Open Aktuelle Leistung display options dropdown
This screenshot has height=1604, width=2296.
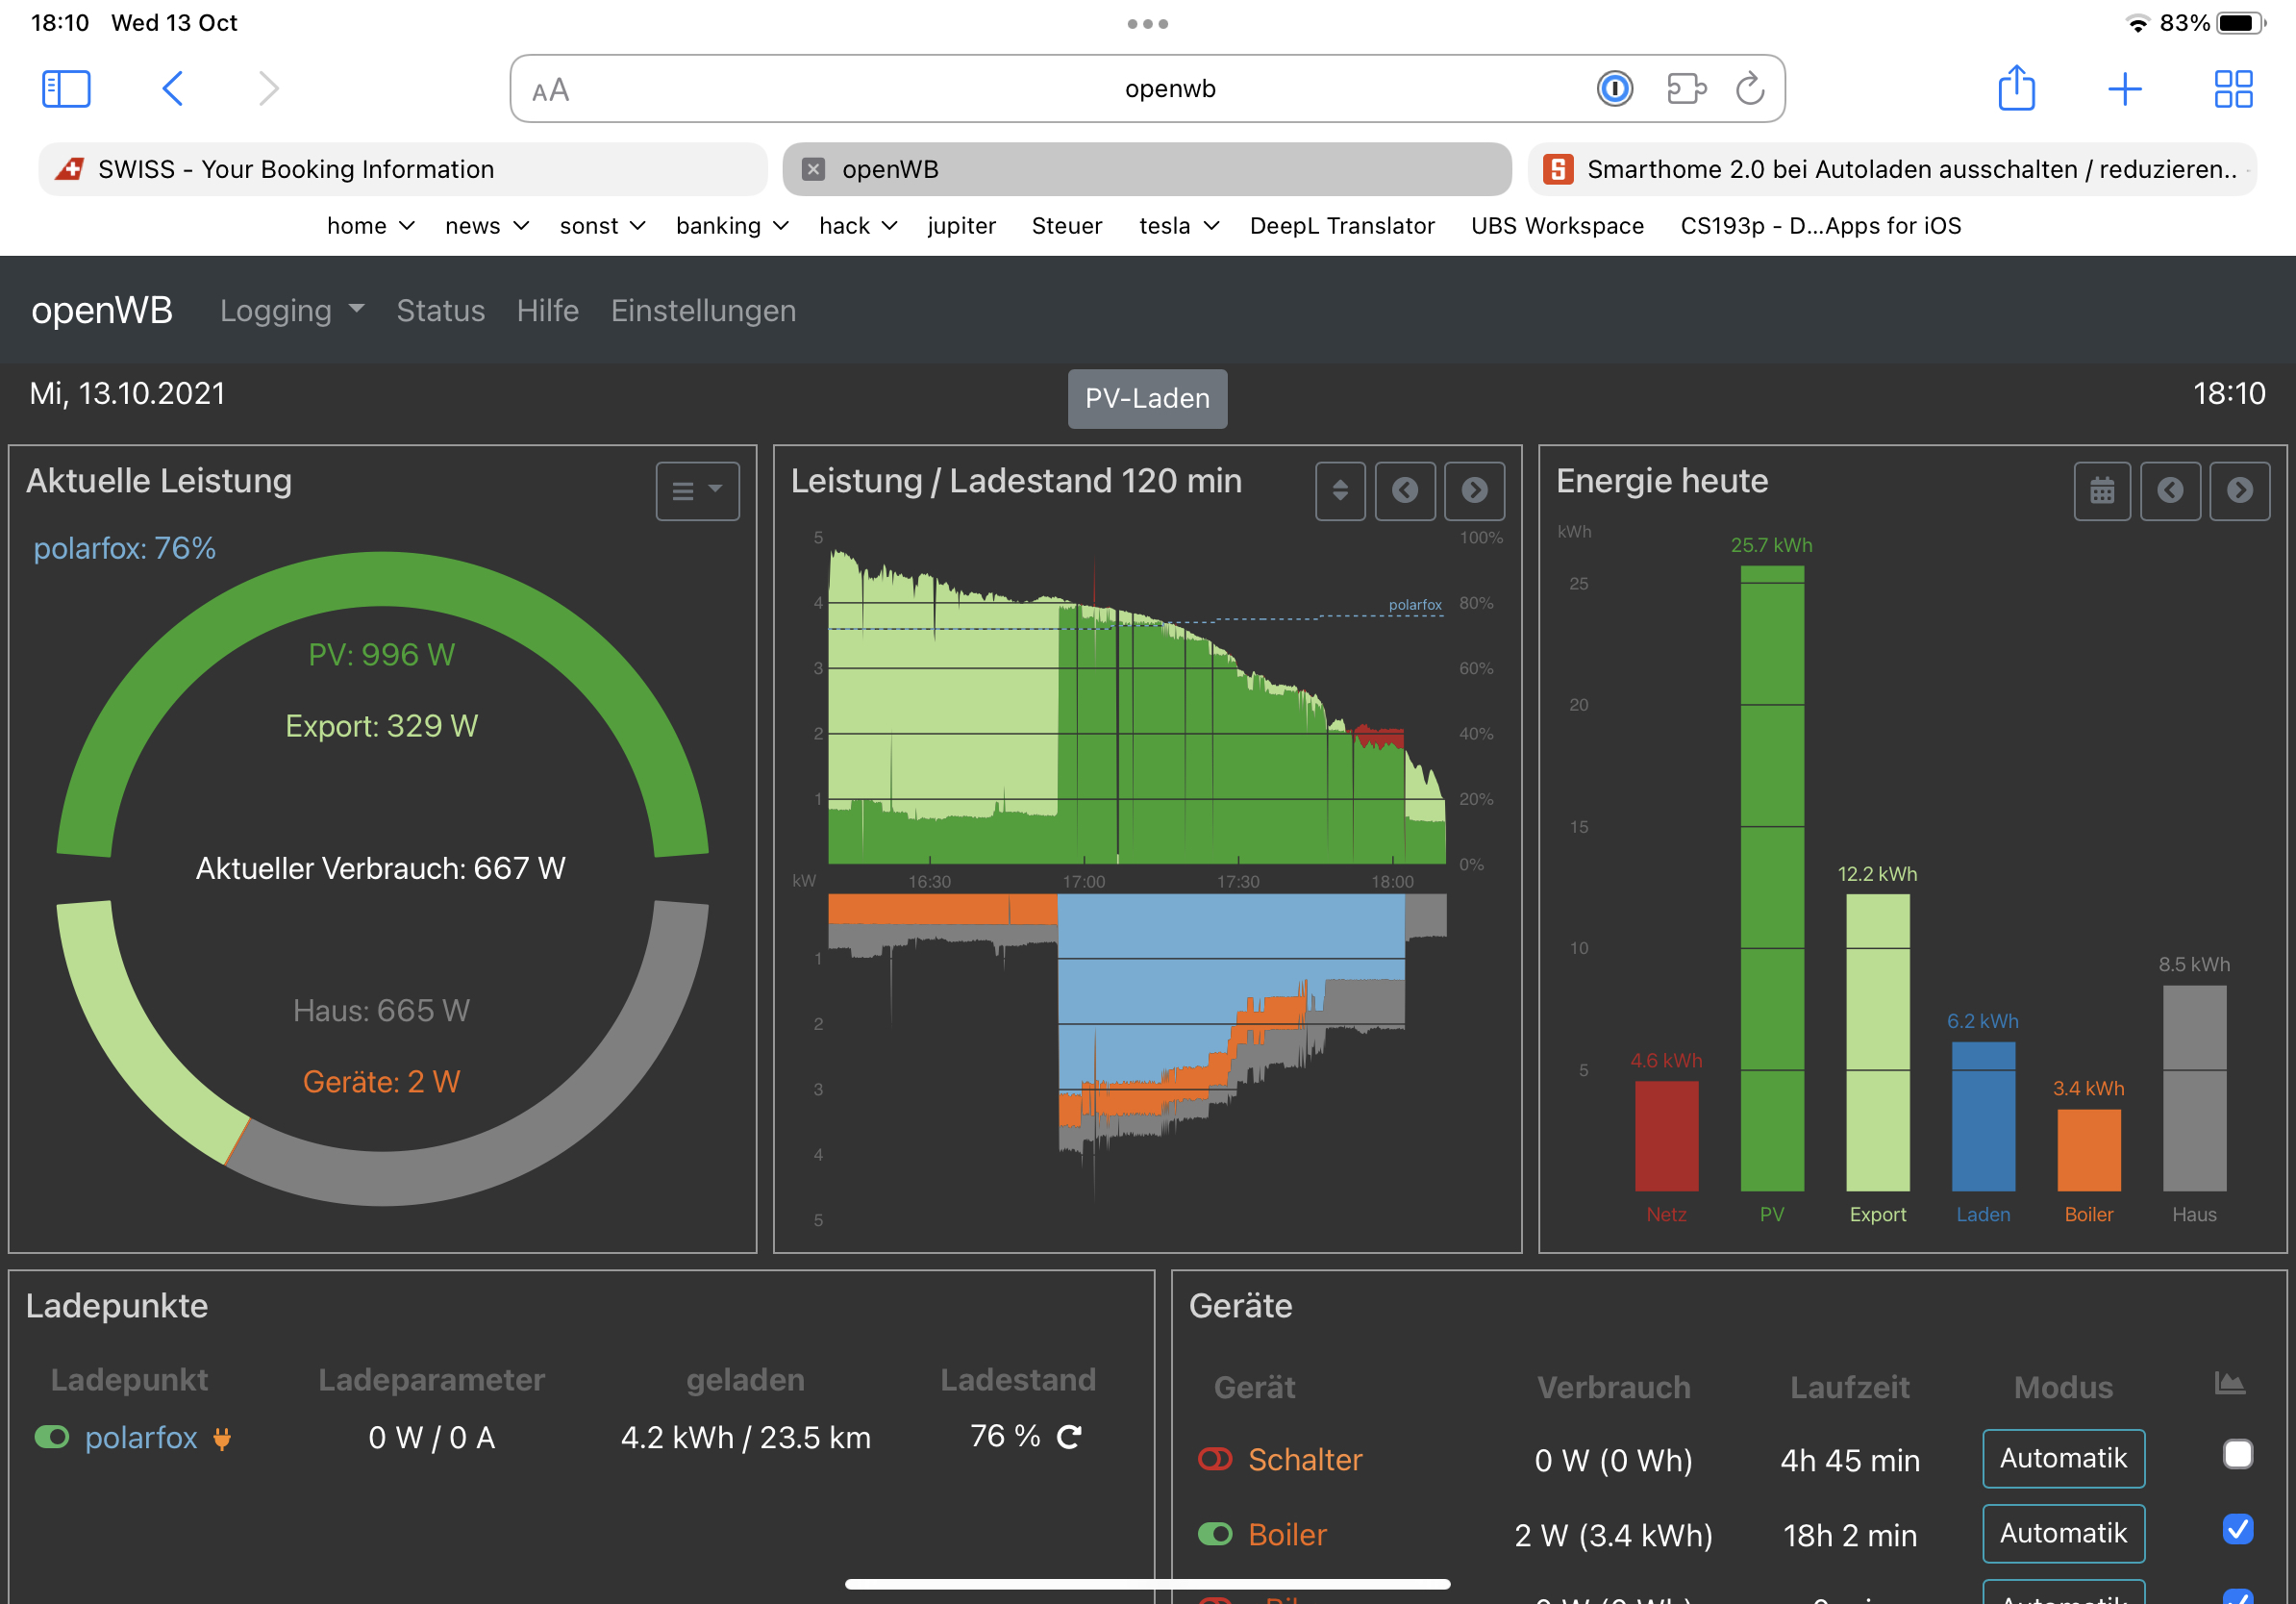tap(697, 490)
